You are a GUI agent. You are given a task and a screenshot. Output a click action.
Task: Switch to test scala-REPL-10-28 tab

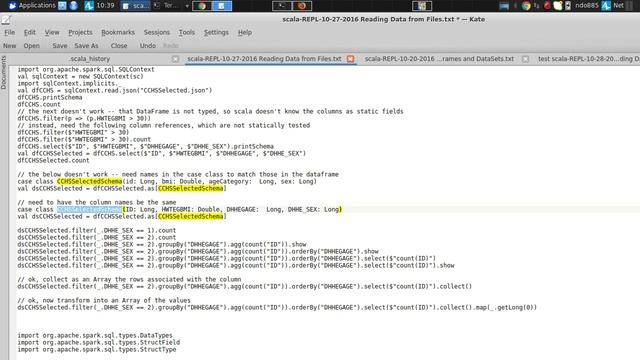(588, 59)
